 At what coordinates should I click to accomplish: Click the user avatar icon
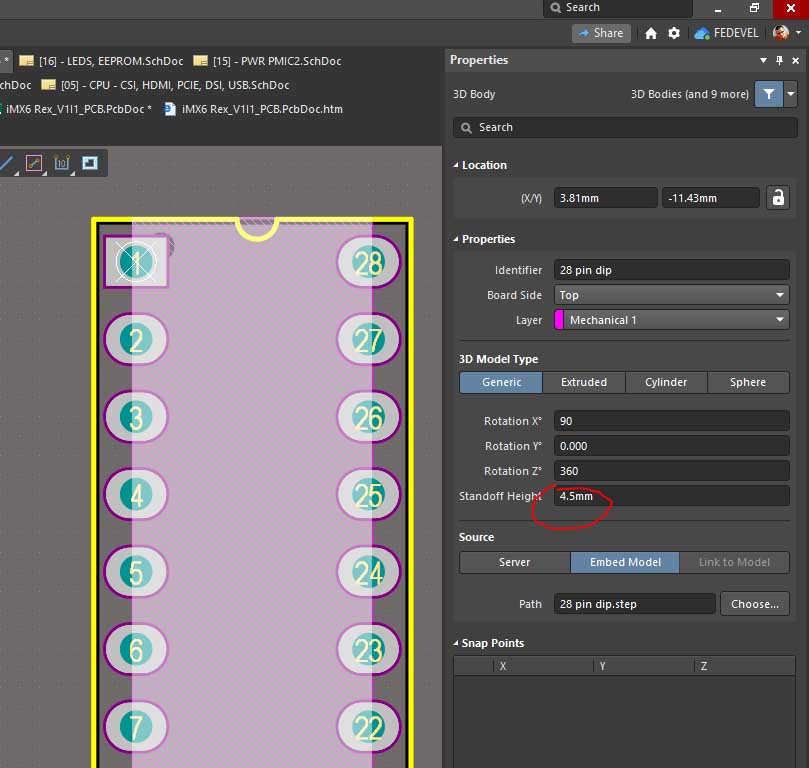coord(781,33)
